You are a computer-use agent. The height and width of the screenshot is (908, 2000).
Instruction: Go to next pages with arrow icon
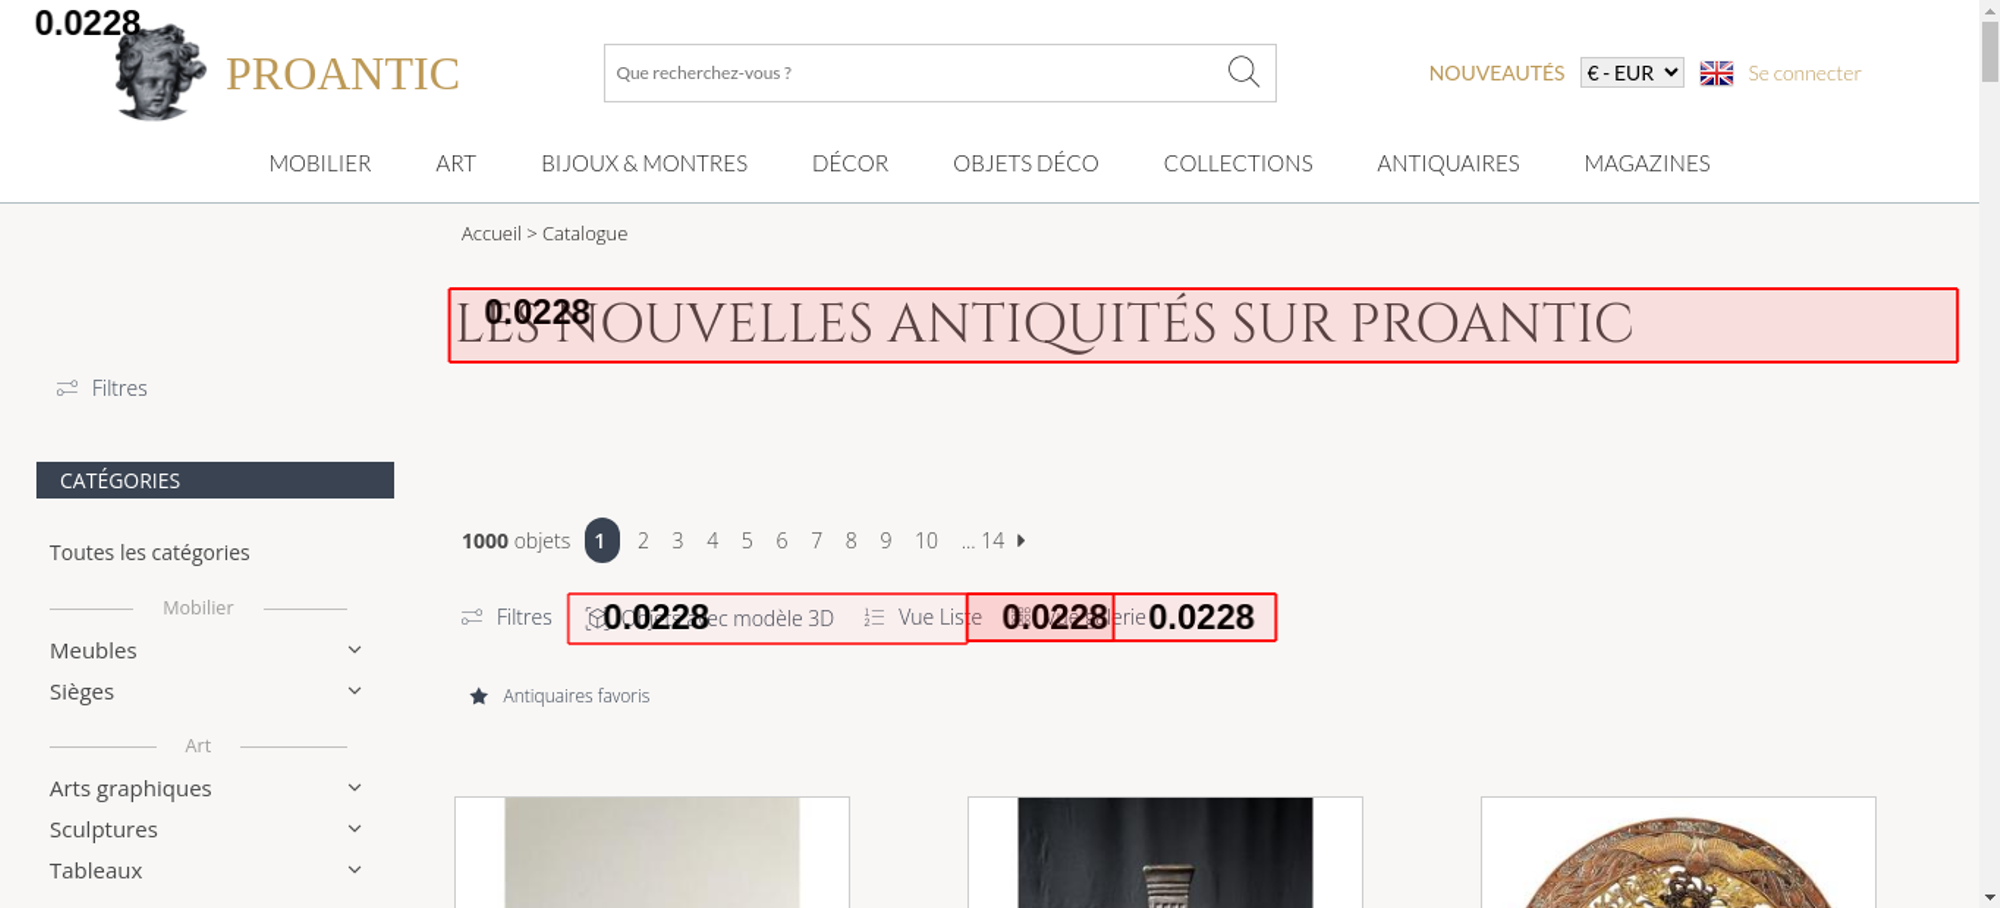click(1021, 541)
